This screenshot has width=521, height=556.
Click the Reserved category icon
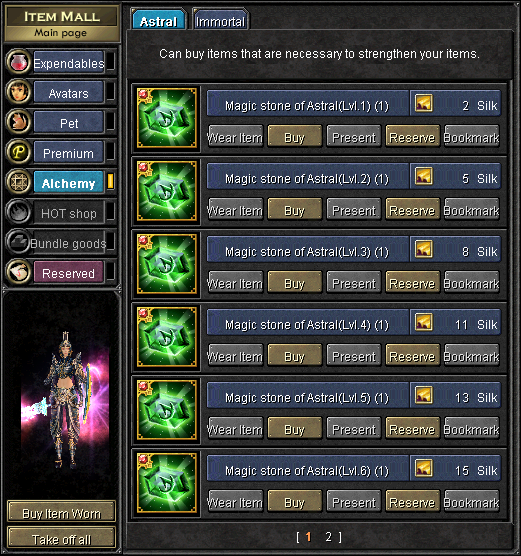[18, 272]
